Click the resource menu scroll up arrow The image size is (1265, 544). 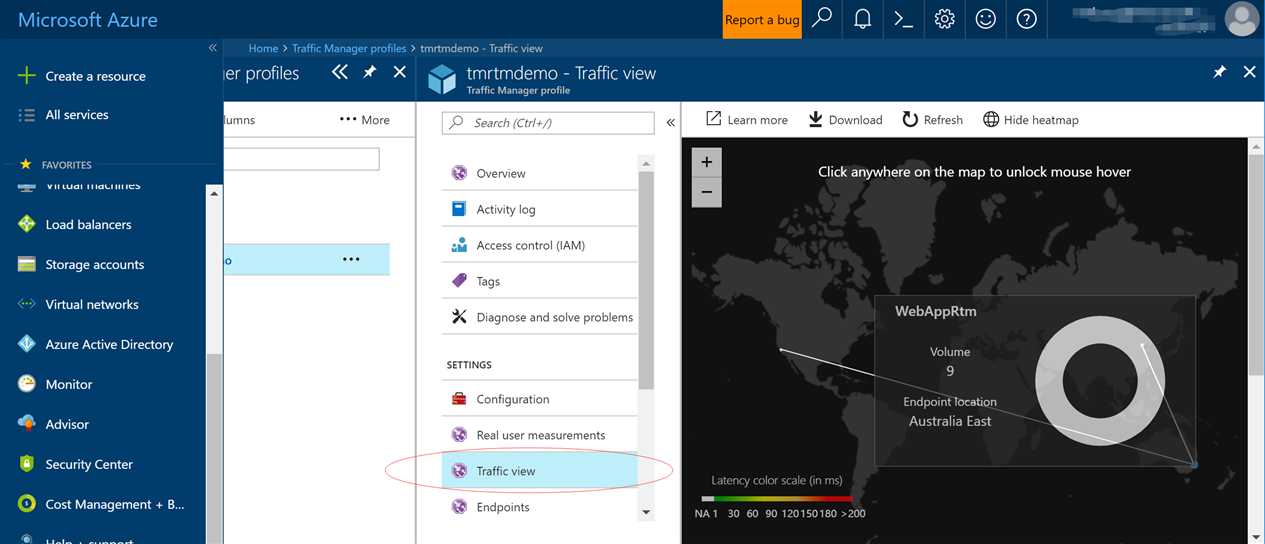click(646, 163)
